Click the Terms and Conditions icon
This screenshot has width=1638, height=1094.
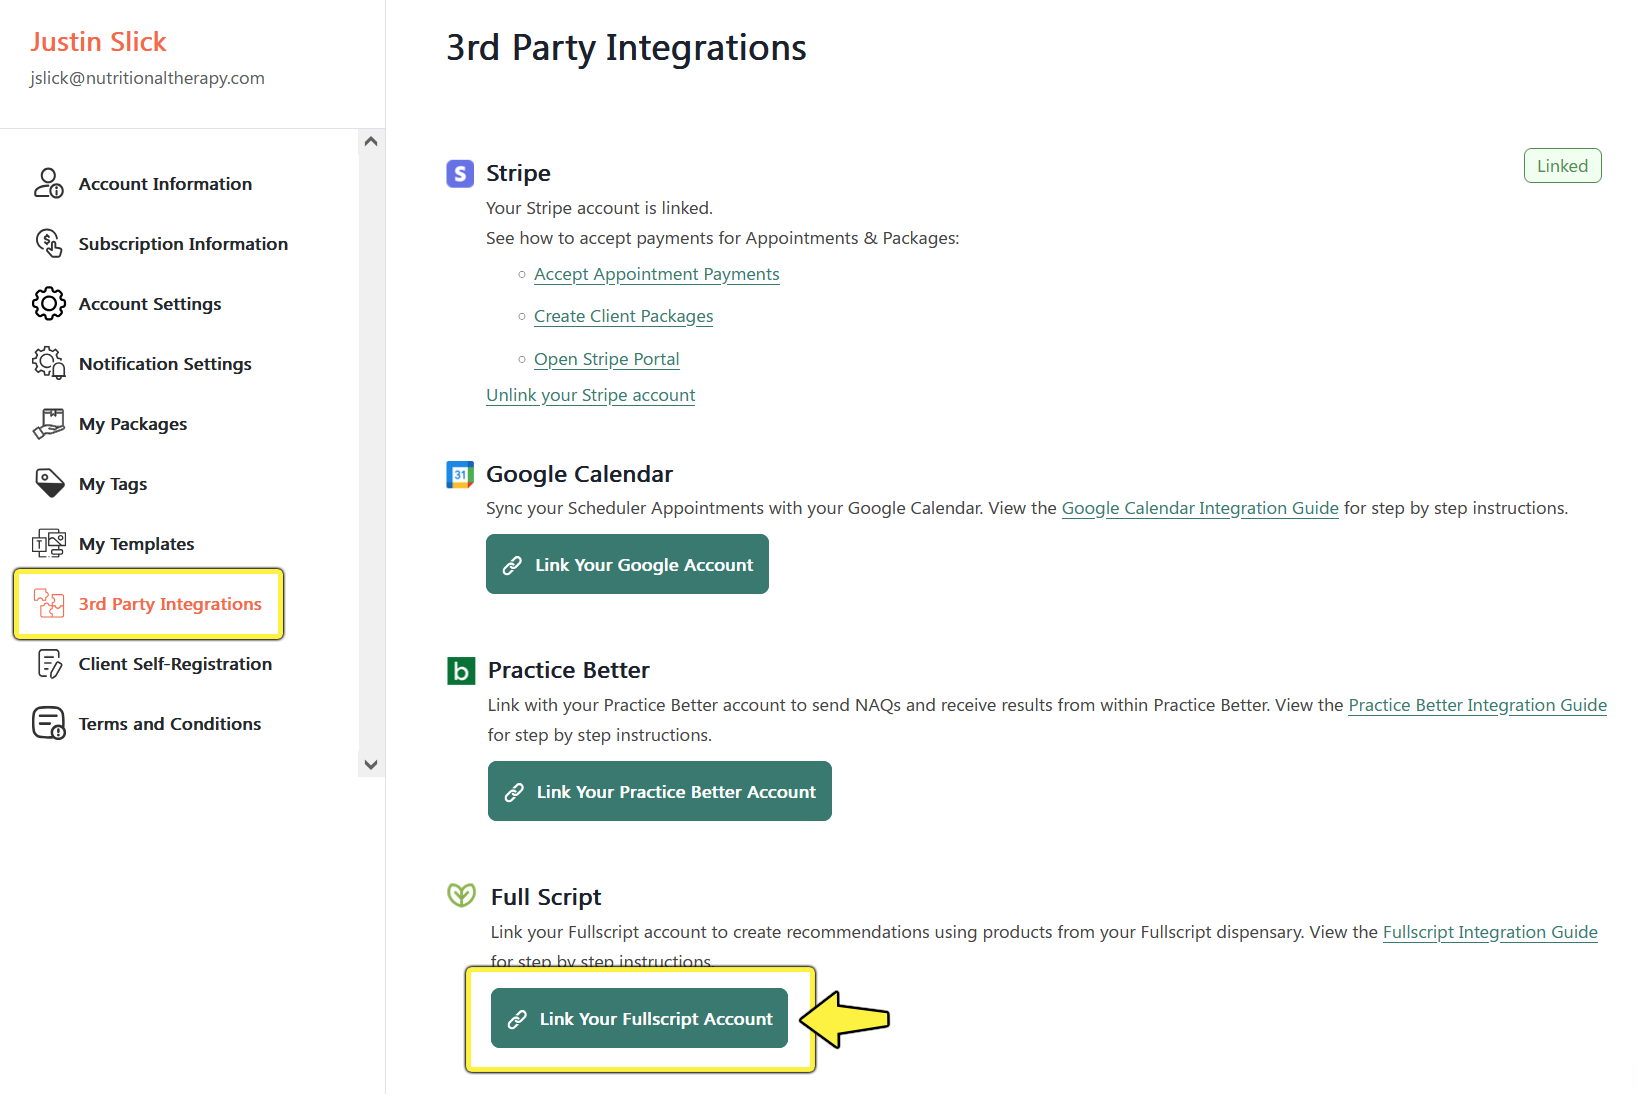[x=49, y=723]
